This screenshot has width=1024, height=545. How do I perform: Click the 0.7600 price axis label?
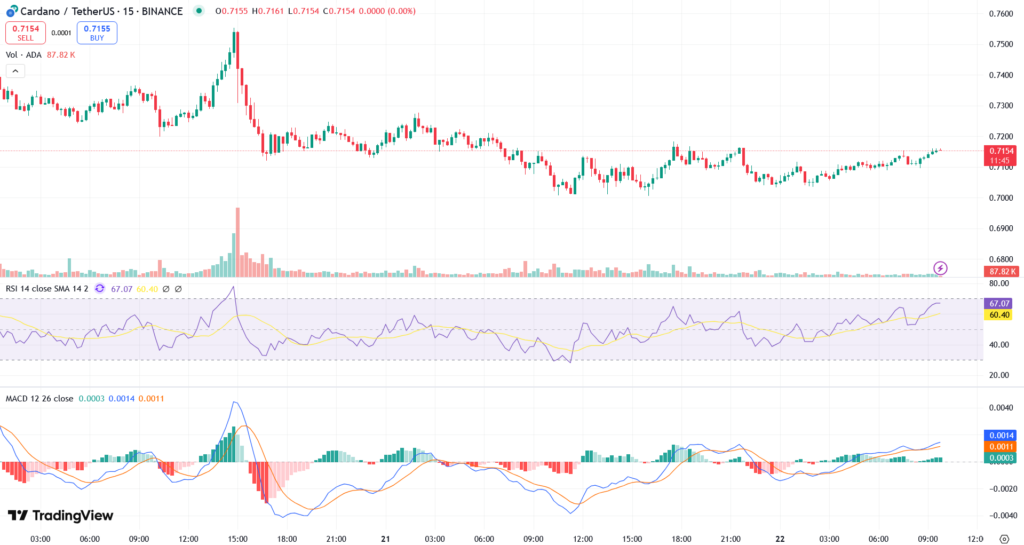click(1001, 14)
